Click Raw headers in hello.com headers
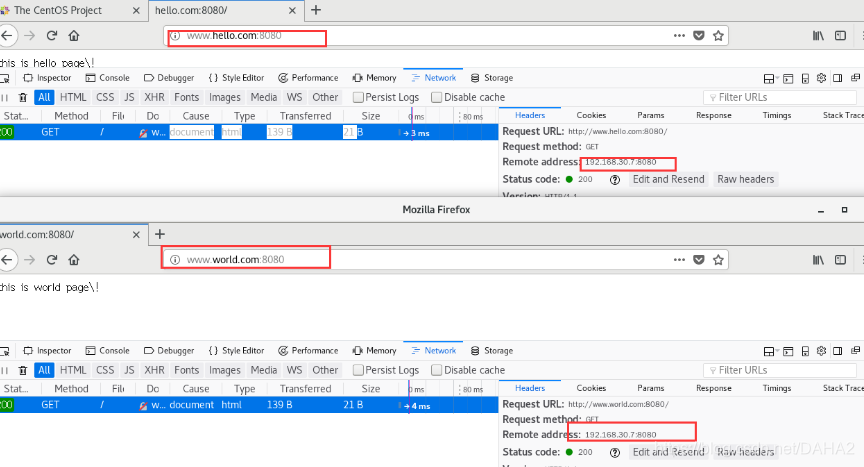 pyautogui.click(x=746, y=180)
